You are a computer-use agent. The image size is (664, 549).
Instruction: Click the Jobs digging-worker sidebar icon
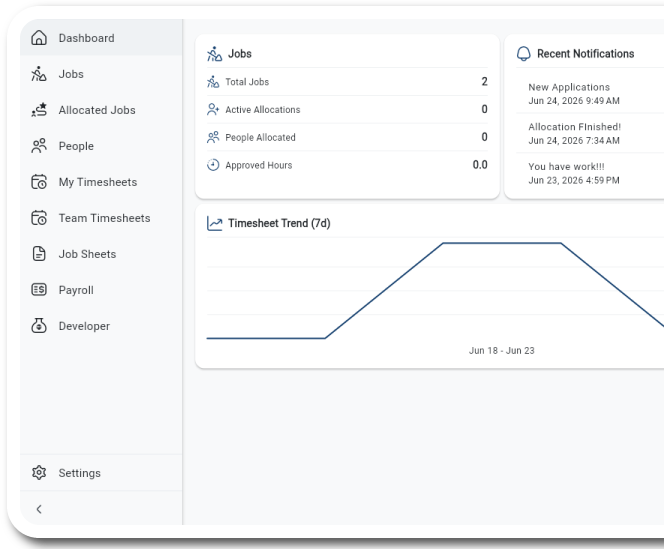point(39,74)
